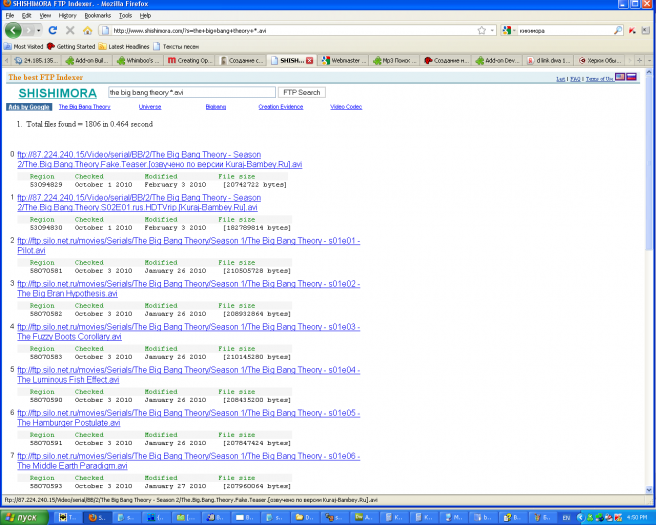The width and height of the screenshot is (656, 525).
Task: Open The Luminous Fish Effect.avi result link
Action: click(188, 375)
